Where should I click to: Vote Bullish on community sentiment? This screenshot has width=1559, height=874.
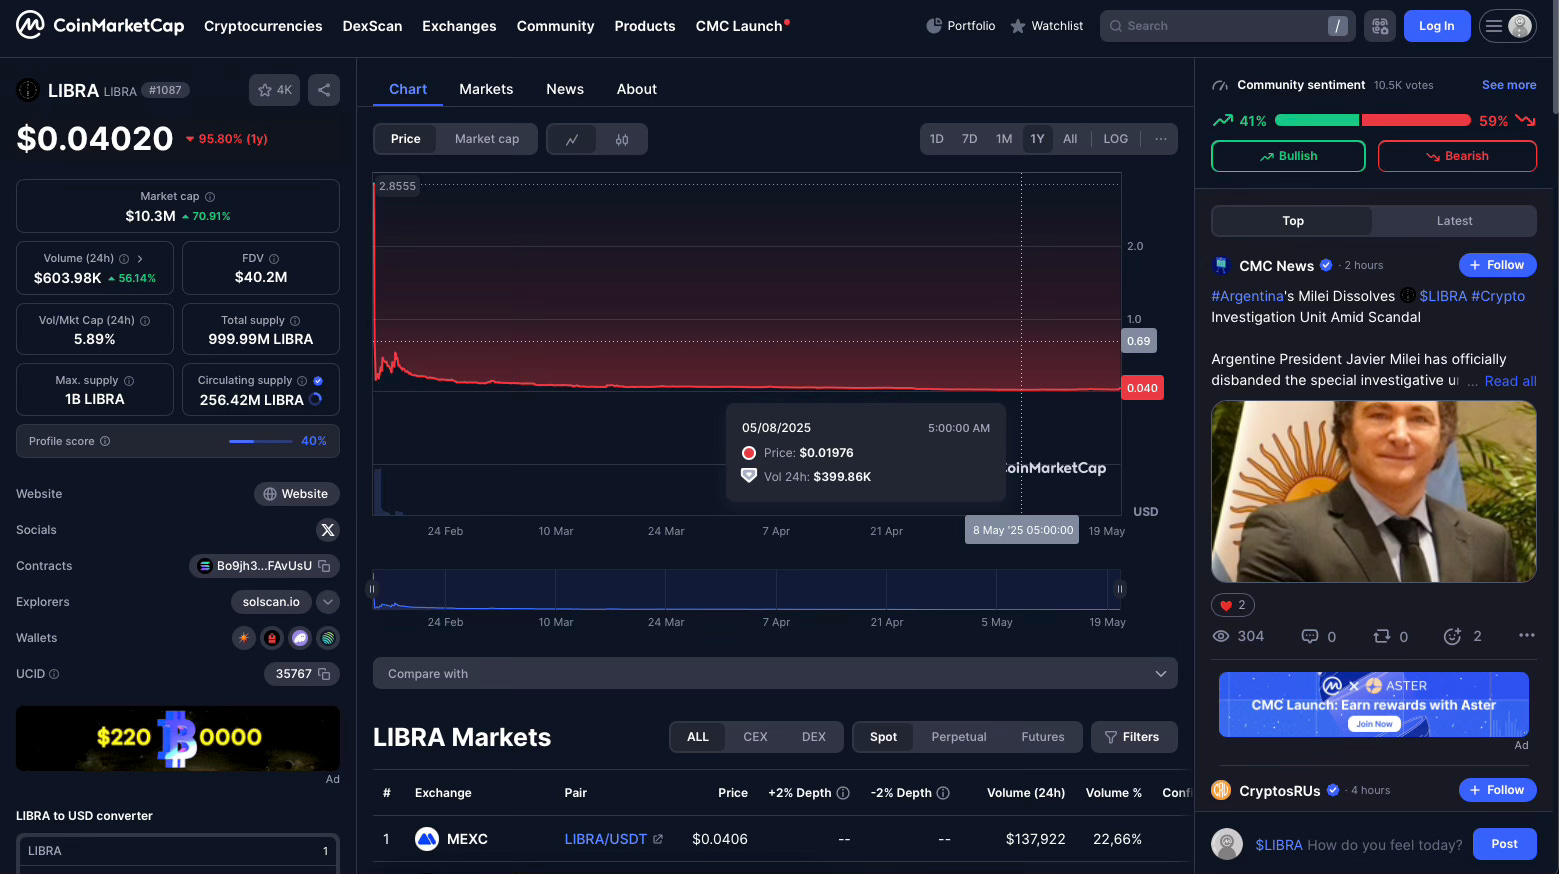point(1288,156)
